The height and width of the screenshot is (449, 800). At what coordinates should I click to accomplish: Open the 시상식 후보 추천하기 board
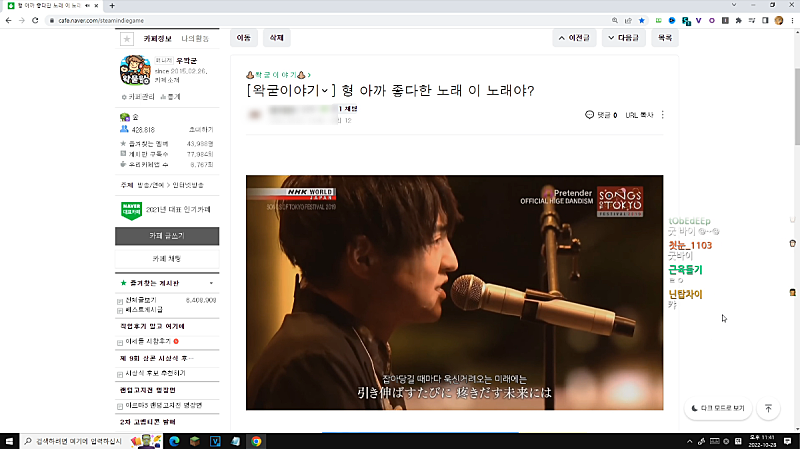tap(155, 373)
